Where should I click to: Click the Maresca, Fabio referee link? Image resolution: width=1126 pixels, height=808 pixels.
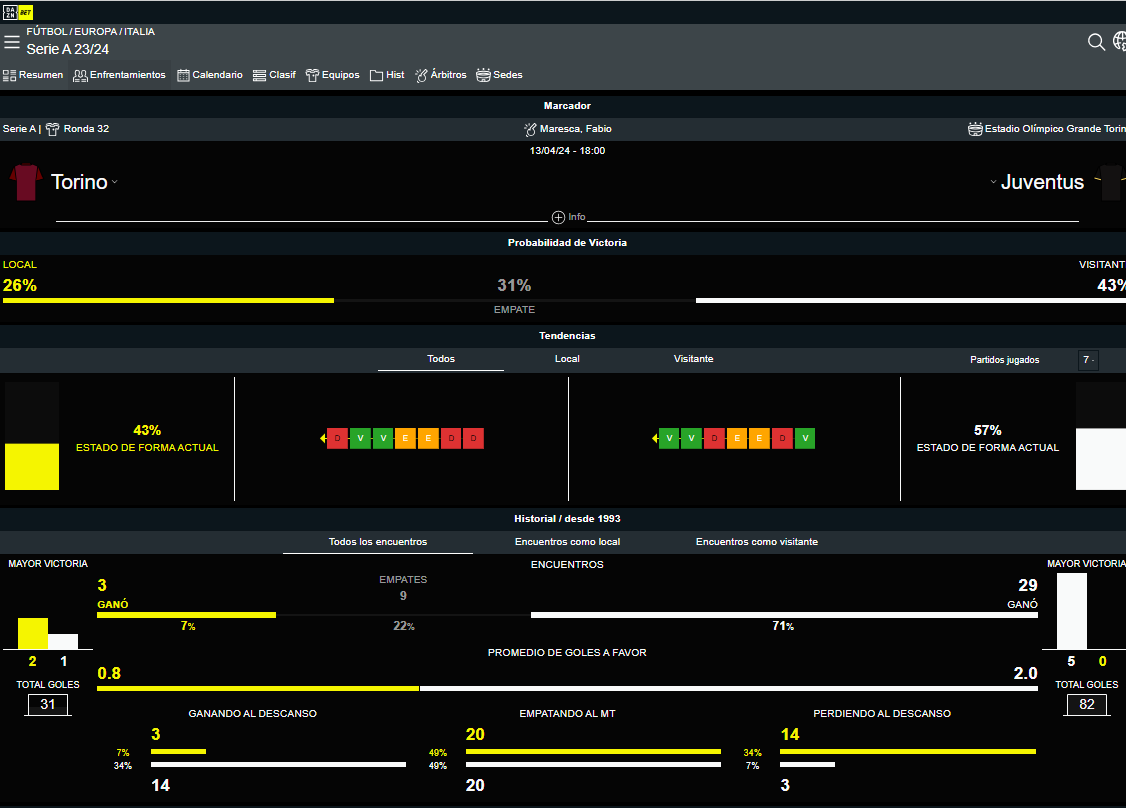coord(575,129)
